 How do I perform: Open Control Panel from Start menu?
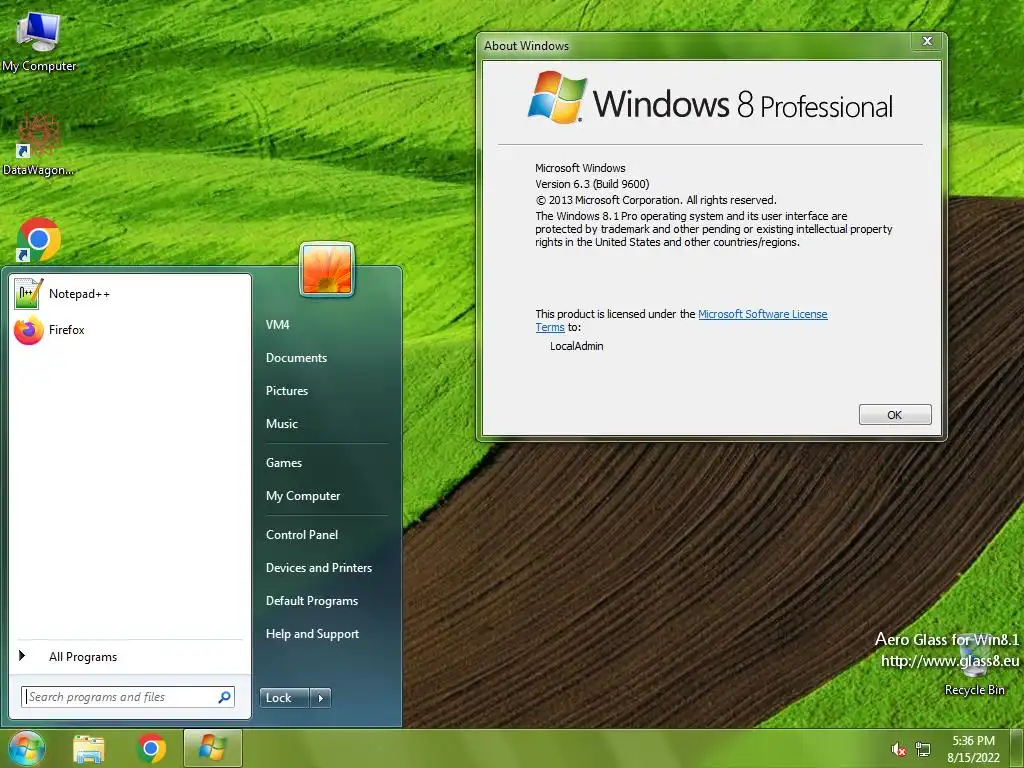click(302, 534)
